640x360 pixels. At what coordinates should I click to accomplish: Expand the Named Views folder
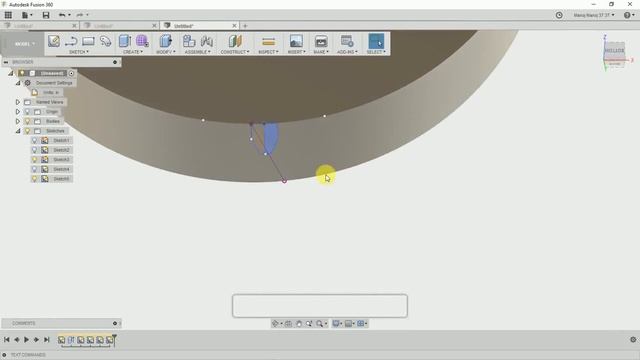18,102
